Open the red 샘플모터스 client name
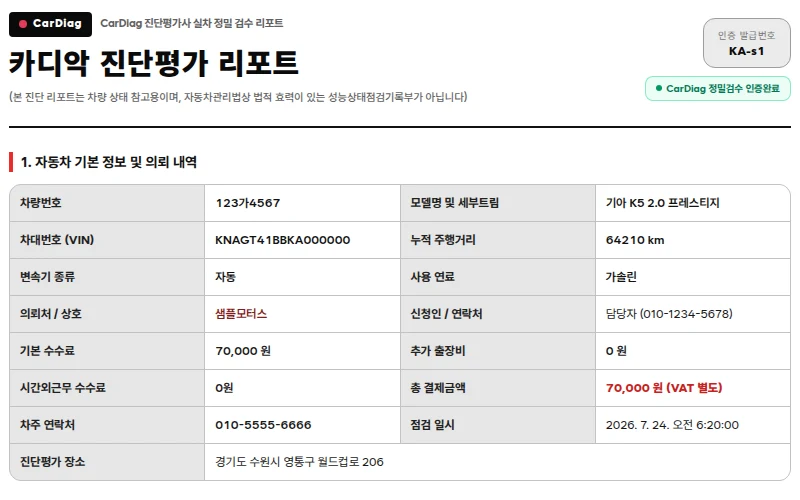This screenshot has height=500, width=800. pos(241,314)
